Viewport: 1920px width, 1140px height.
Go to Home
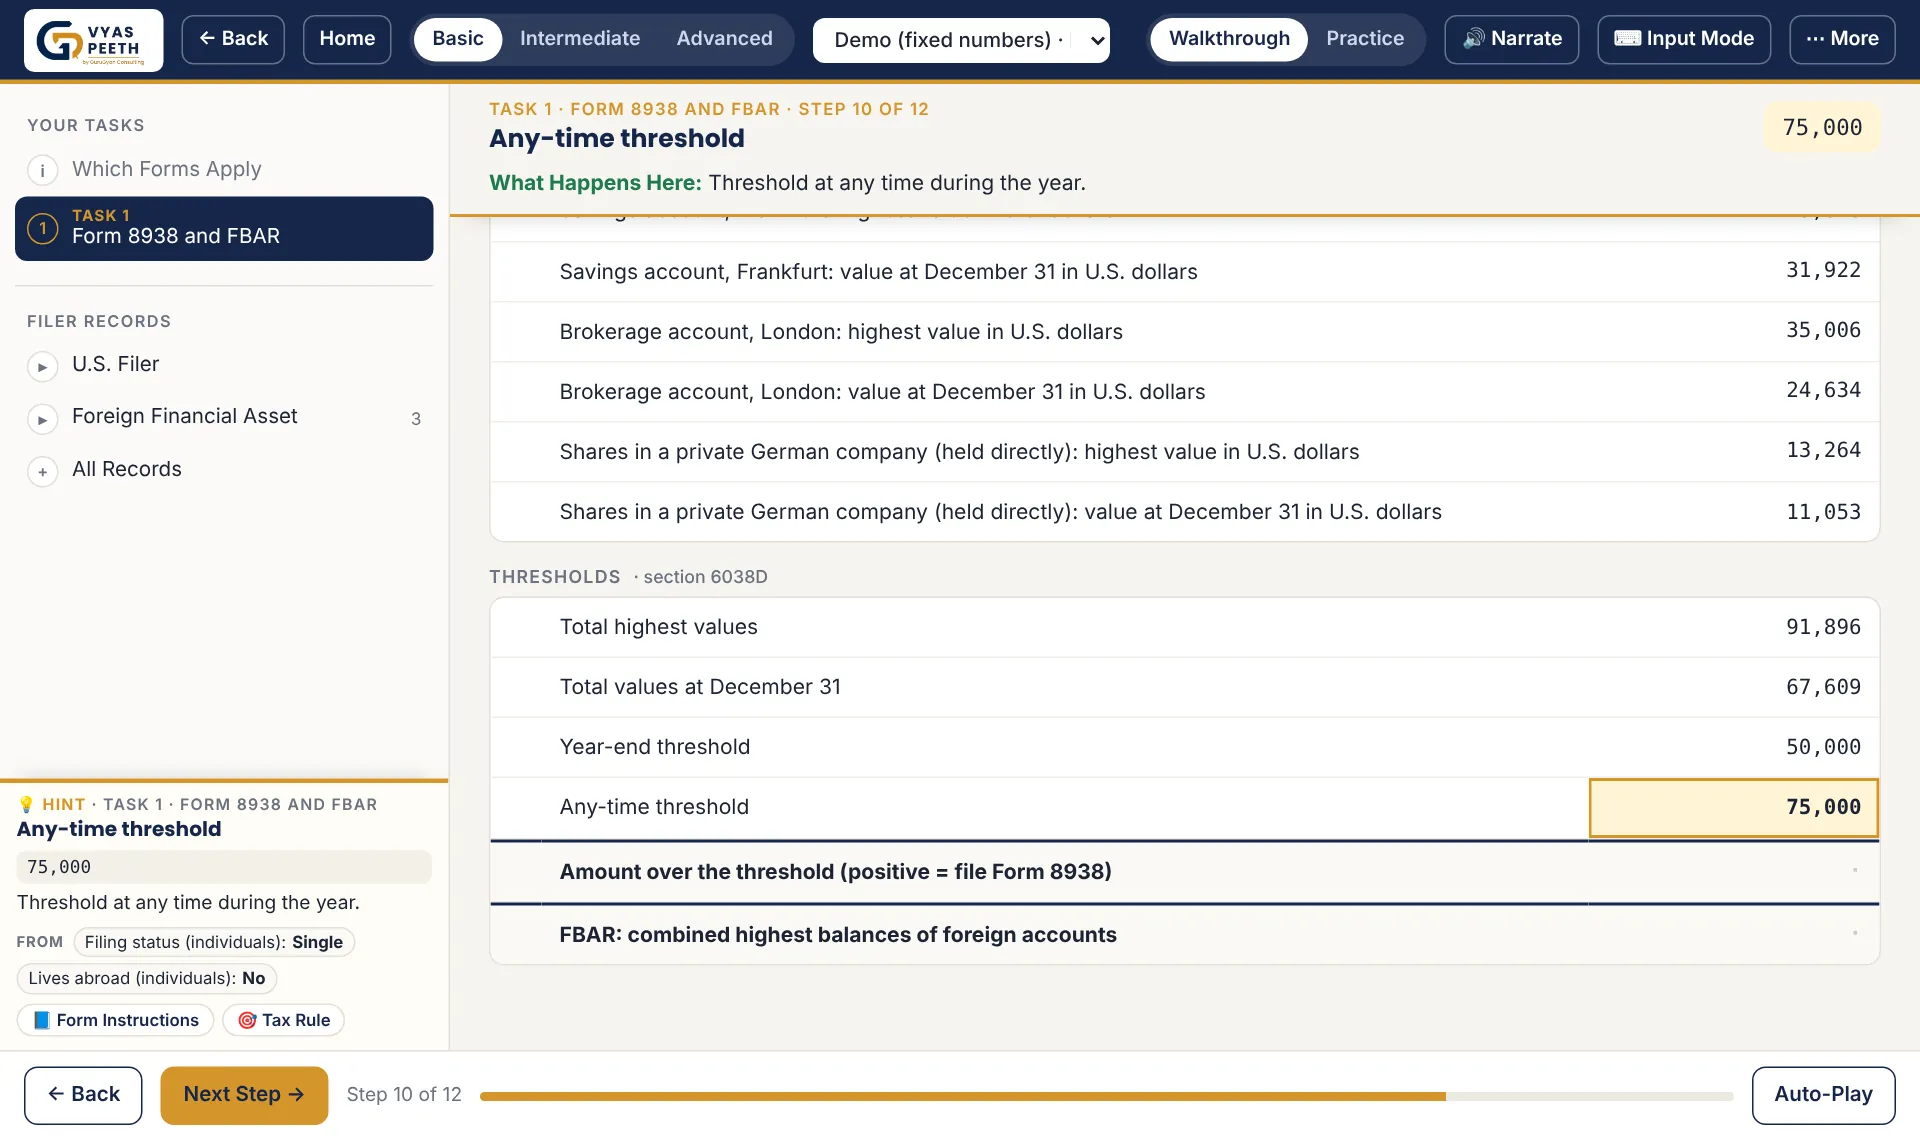pyautogui.click(x=347, y=39)
